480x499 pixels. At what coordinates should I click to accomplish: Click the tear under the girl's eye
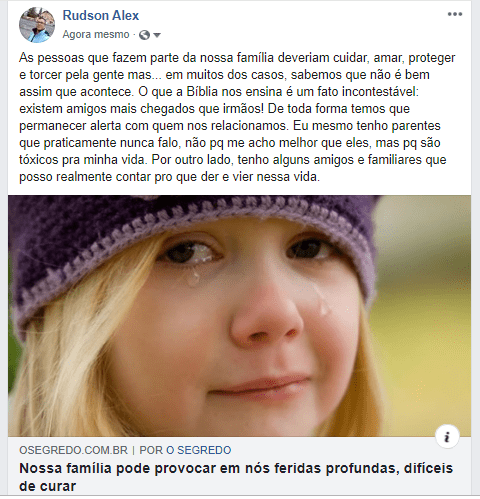193,277
